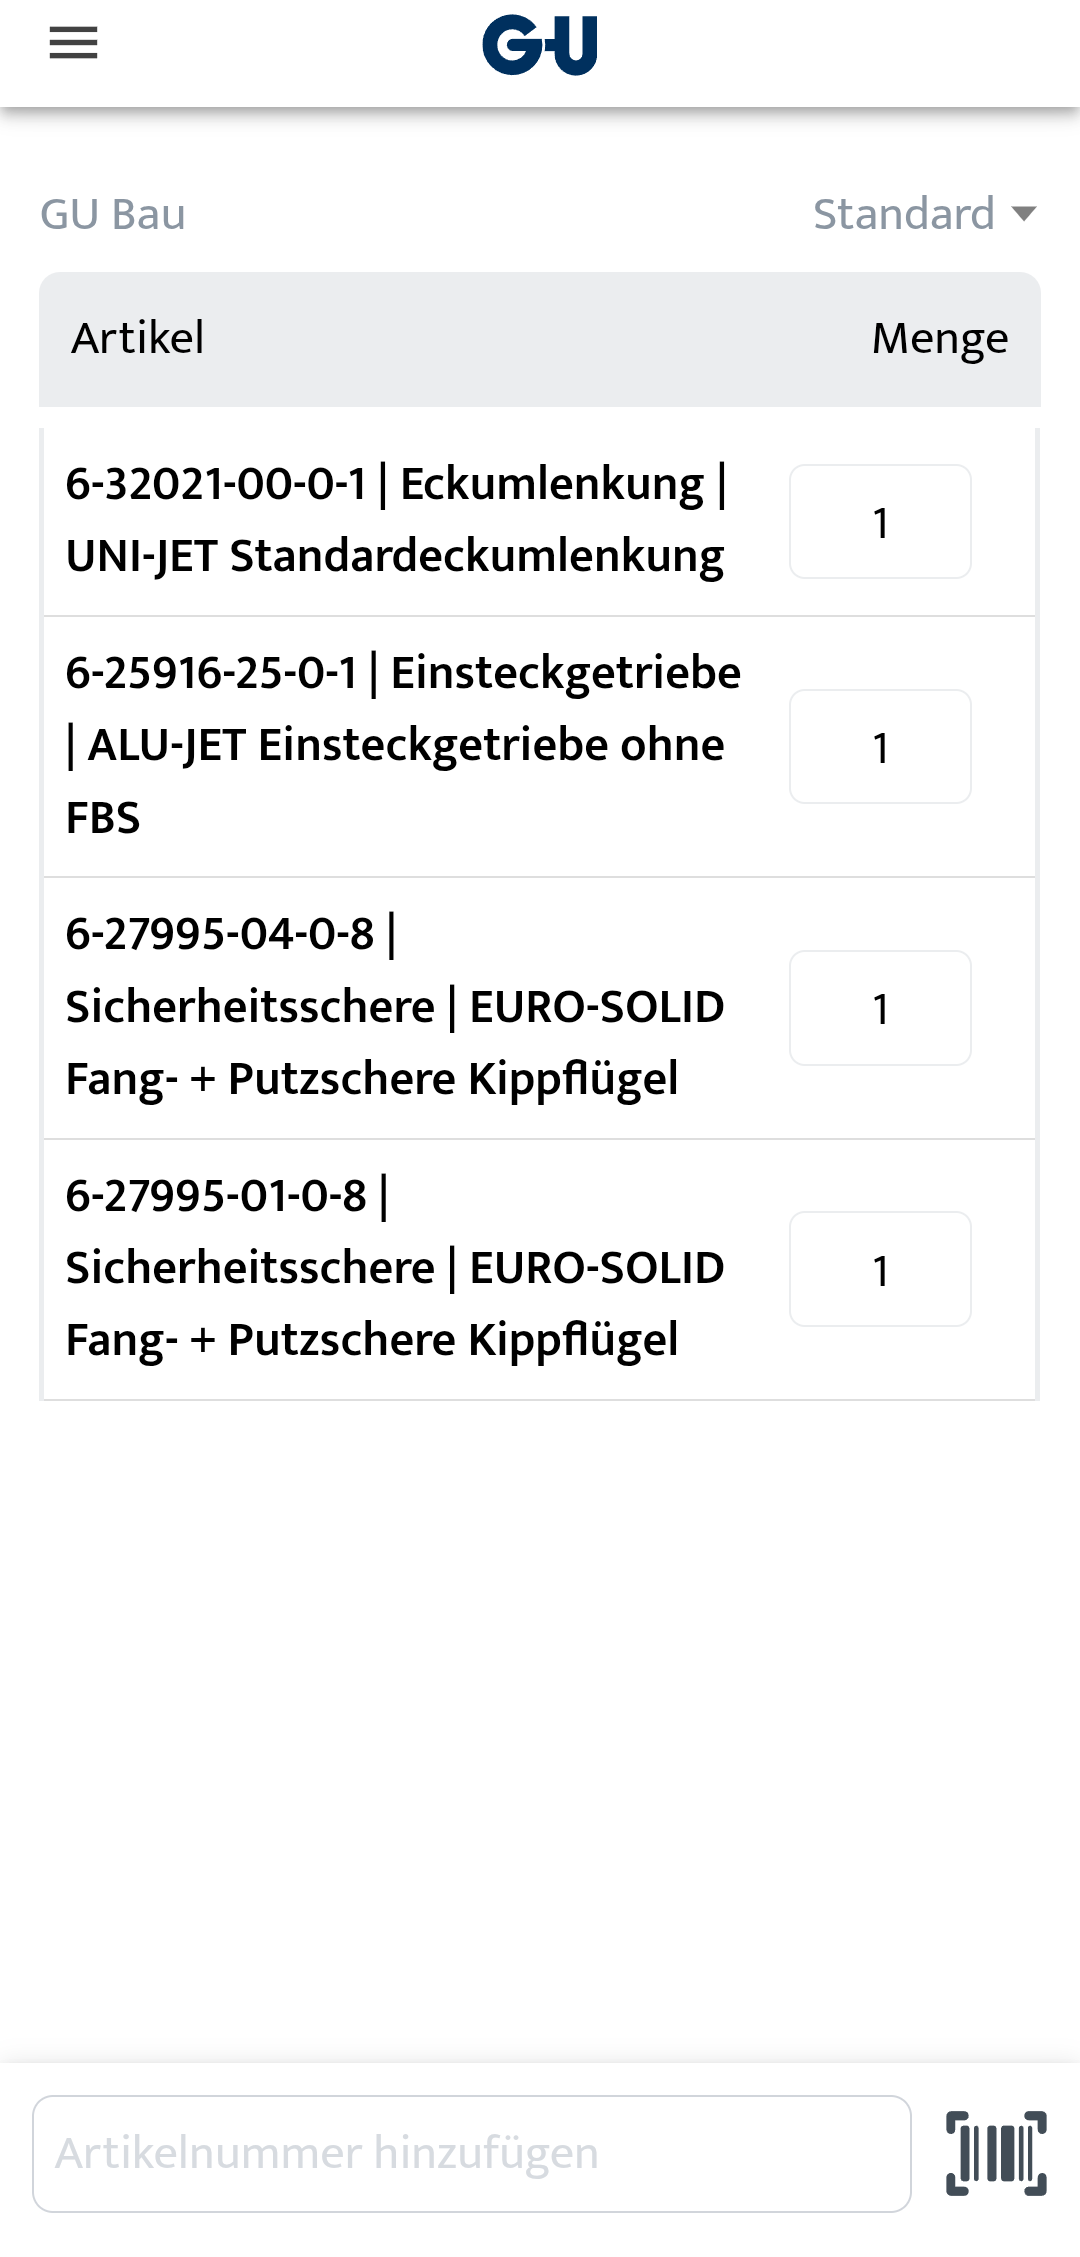1080x2257 pixels.
Task: Open the hamburger navigation menu
Action: (x=73, y=43)
